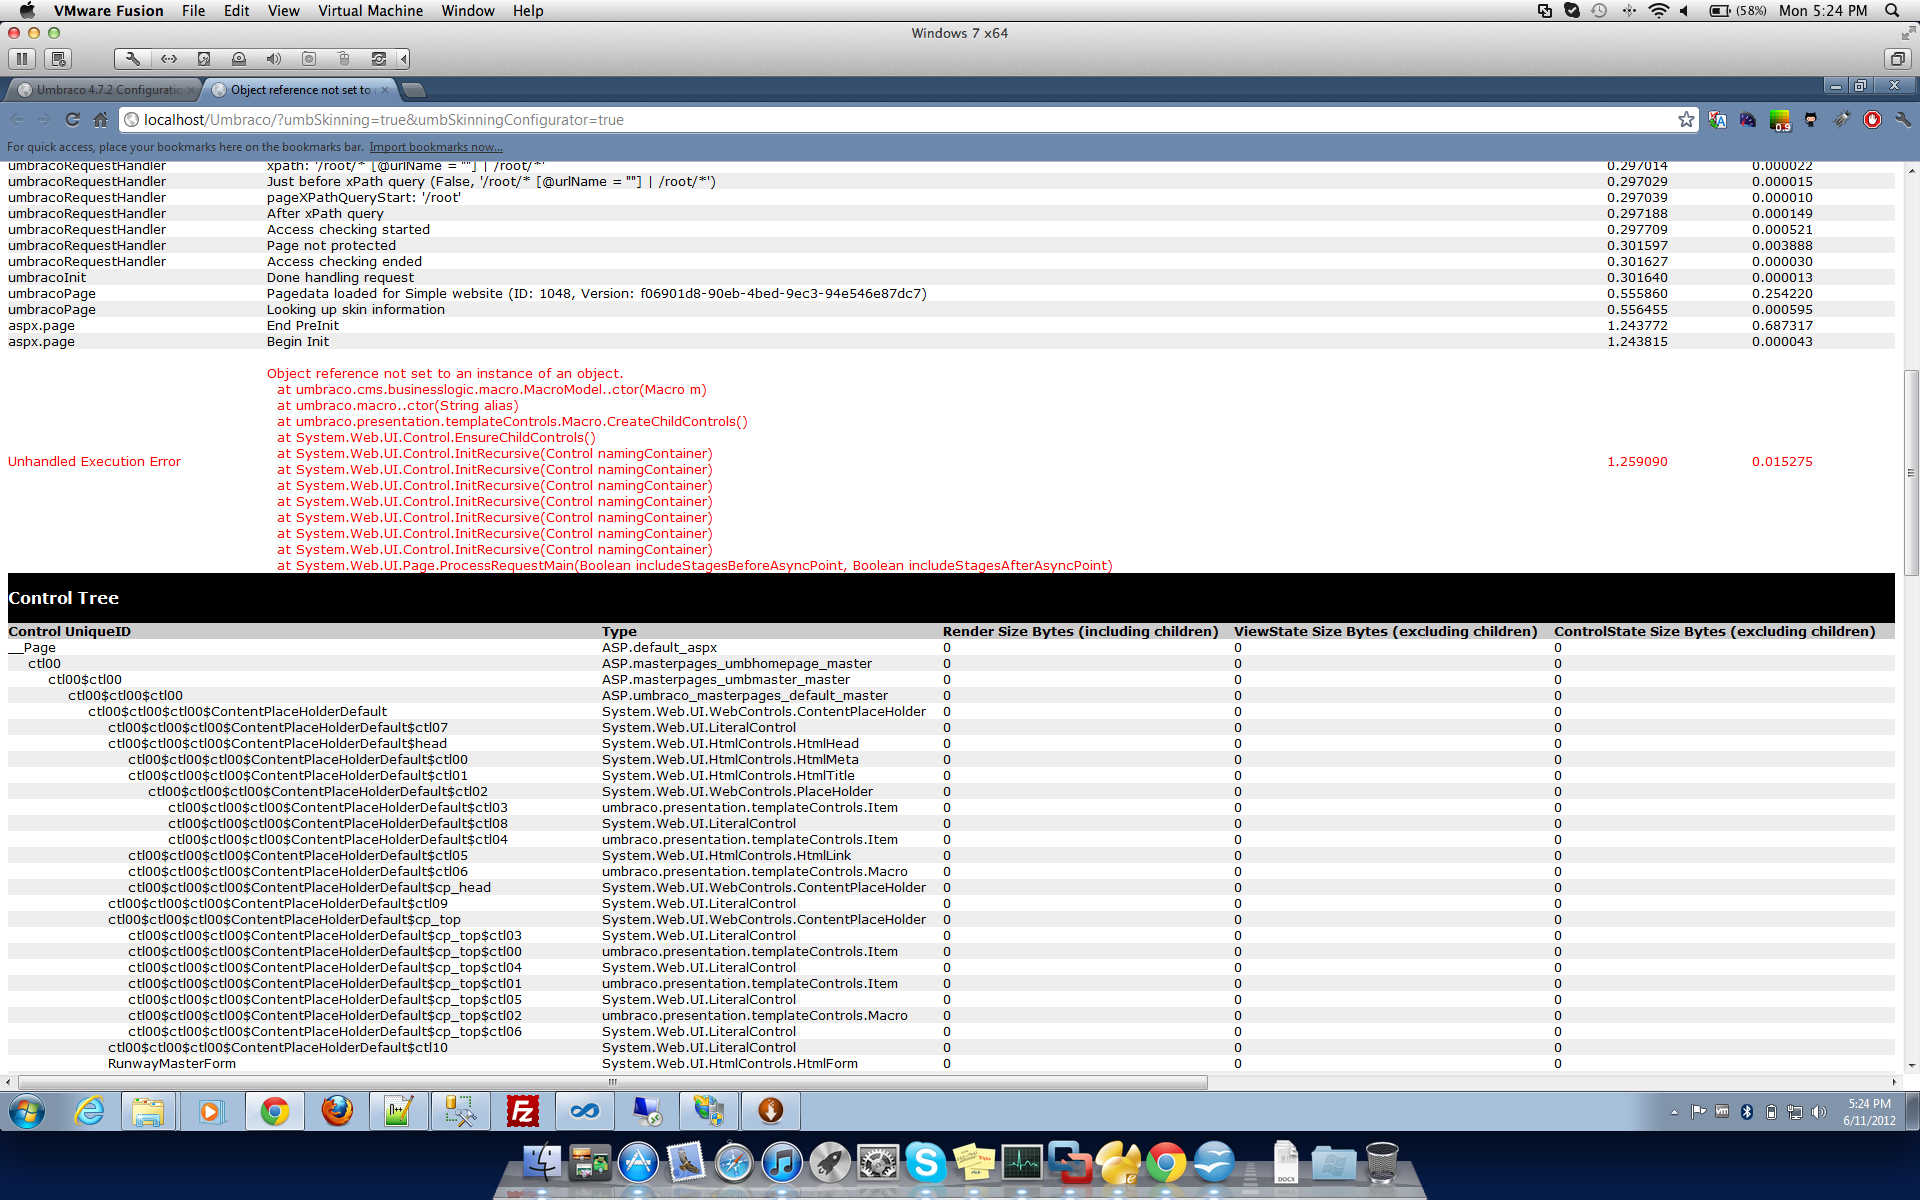Open the Virtual Machine menu

tap(370, 11)
